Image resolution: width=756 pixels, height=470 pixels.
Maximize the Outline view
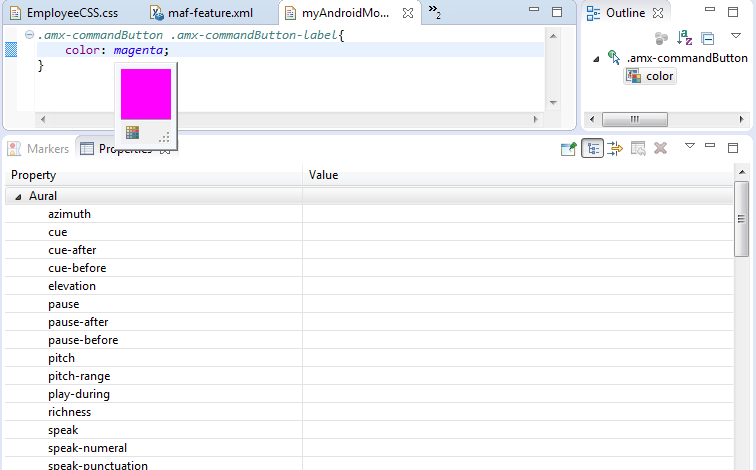tap(733, 12)
